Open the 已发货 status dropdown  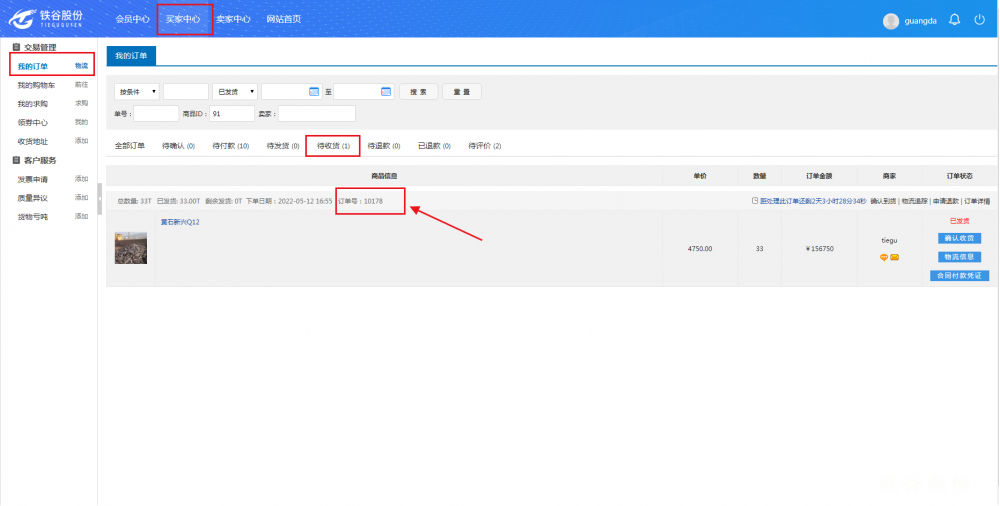click(x=235, y=91)
